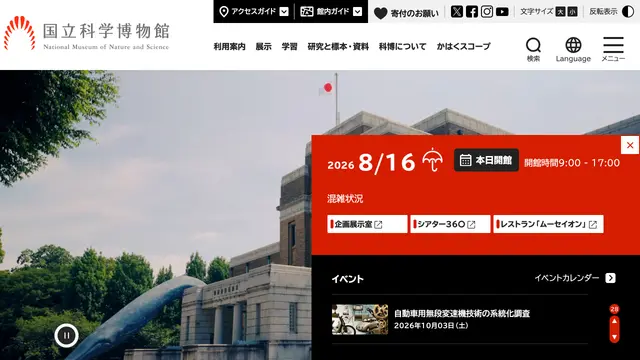Pause the hero image slideshow
640x360 pixels.
click(x=66, y=336)
